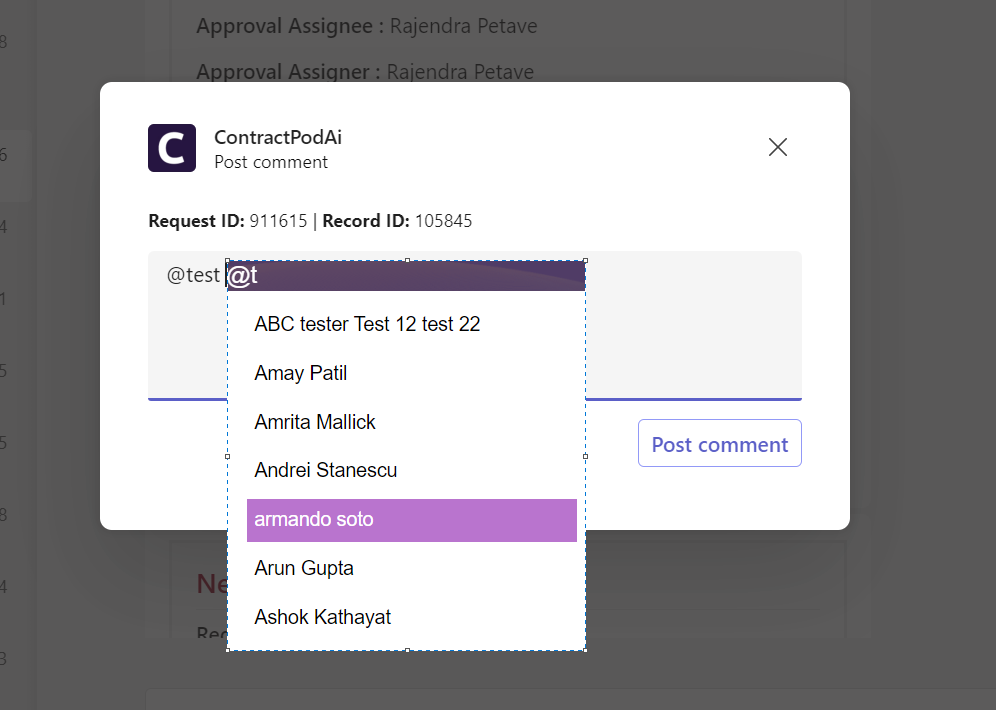Click the Record ID value 105845
This screenshot has height=710, width=996.
443,221
